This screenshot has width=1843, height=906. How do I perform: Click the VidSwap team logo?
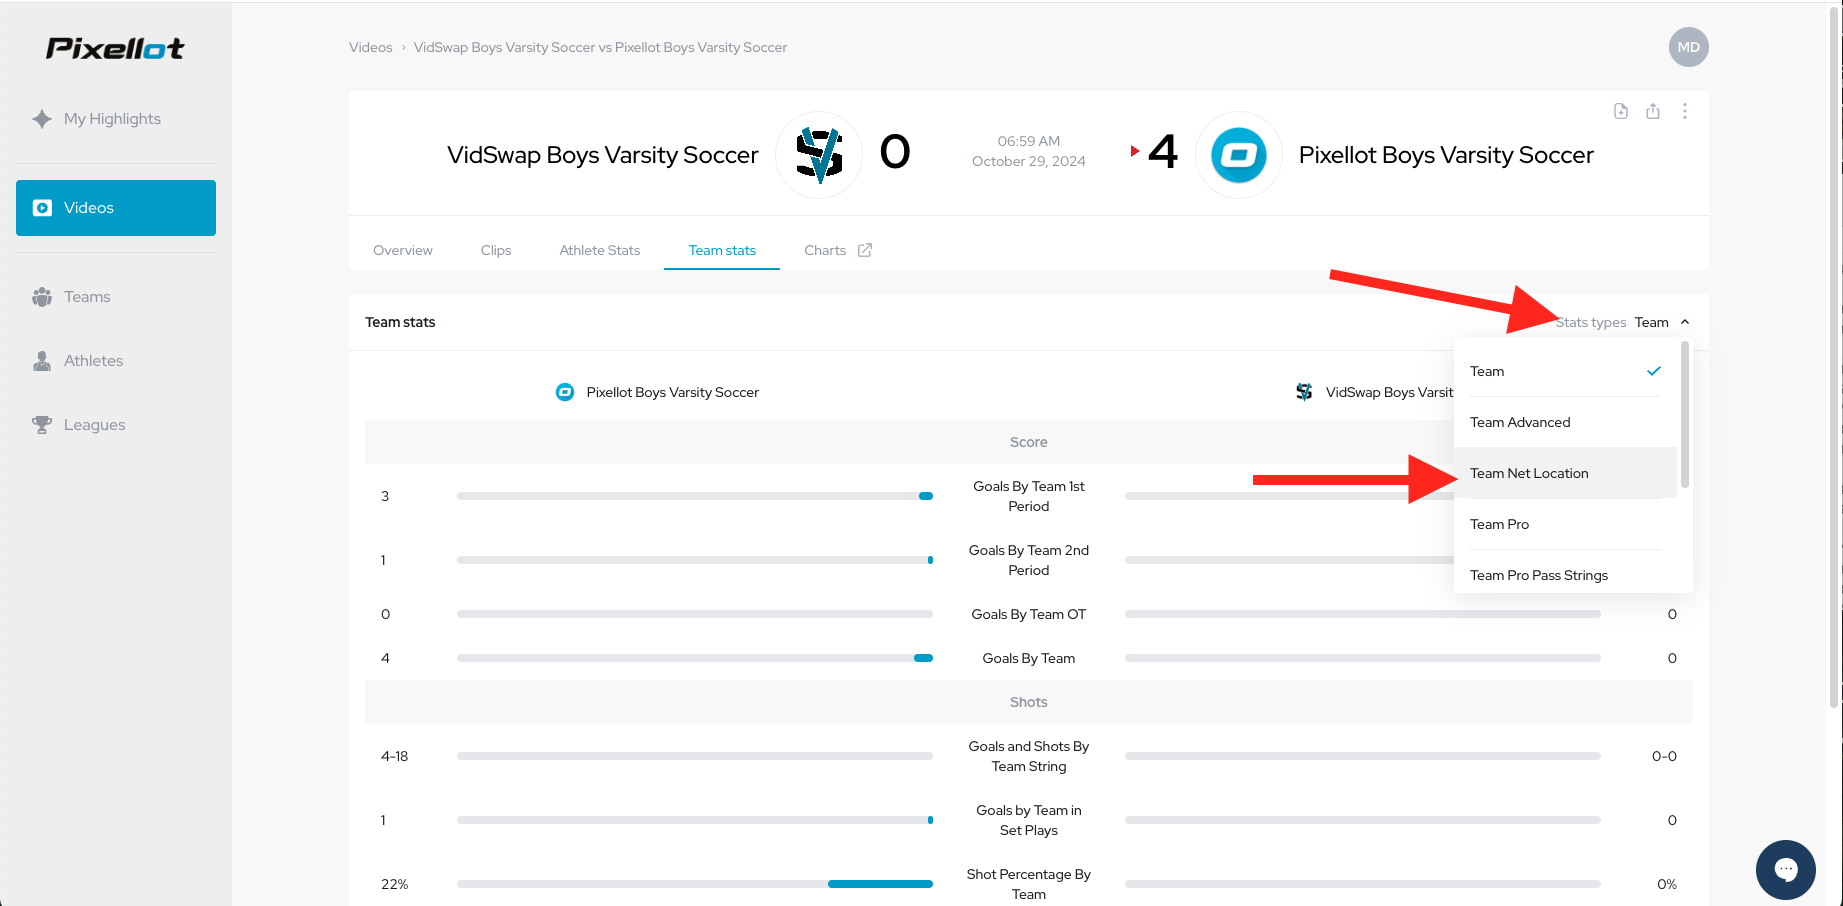pos(819,155)
